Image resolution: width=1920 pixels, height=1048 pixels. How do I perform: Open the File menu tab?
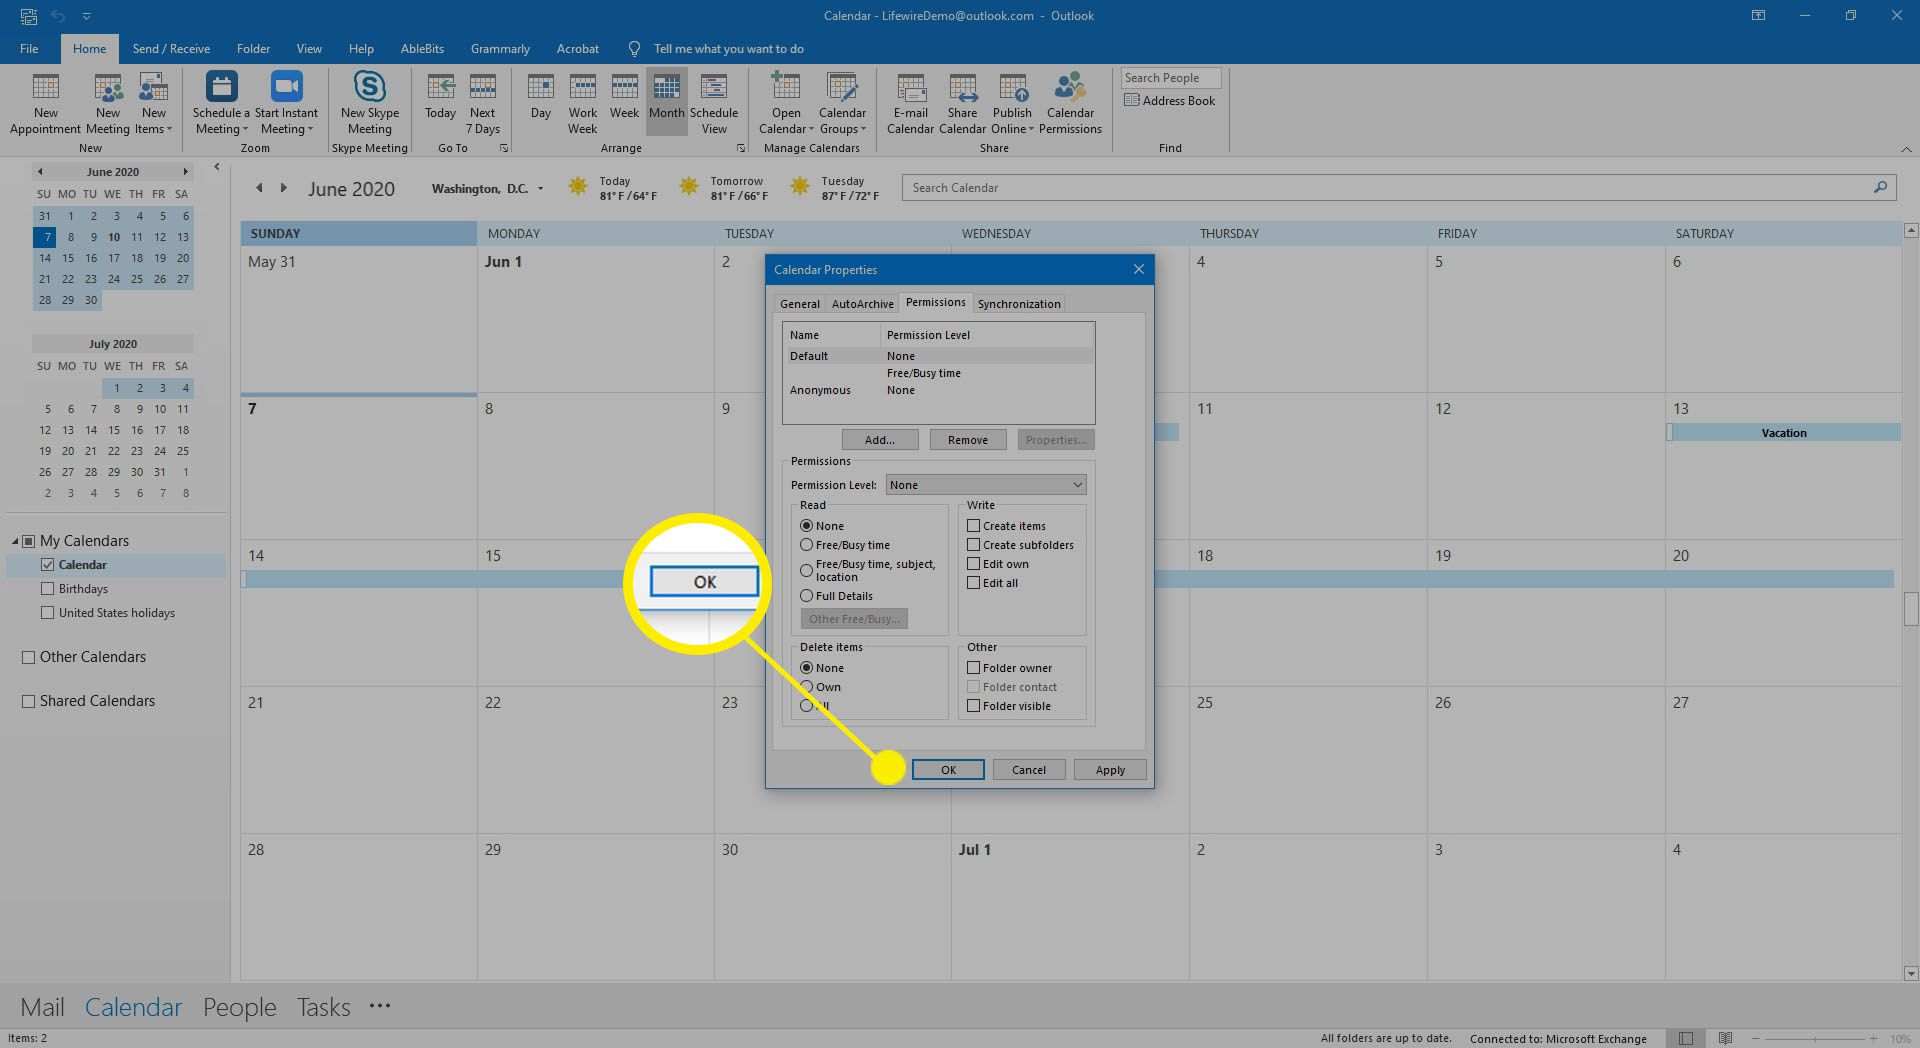point(29,48)
